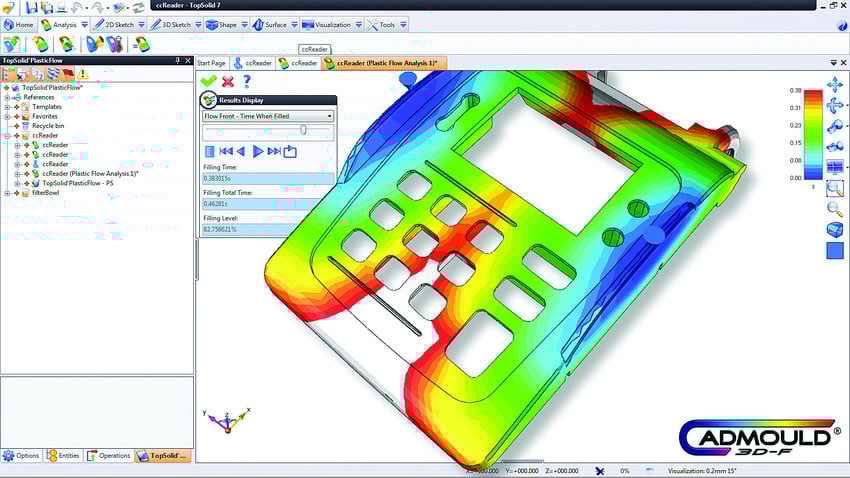Click the Redo arrow icon
The width and height of the screenshot is (850, 478).
click(98, 7)
